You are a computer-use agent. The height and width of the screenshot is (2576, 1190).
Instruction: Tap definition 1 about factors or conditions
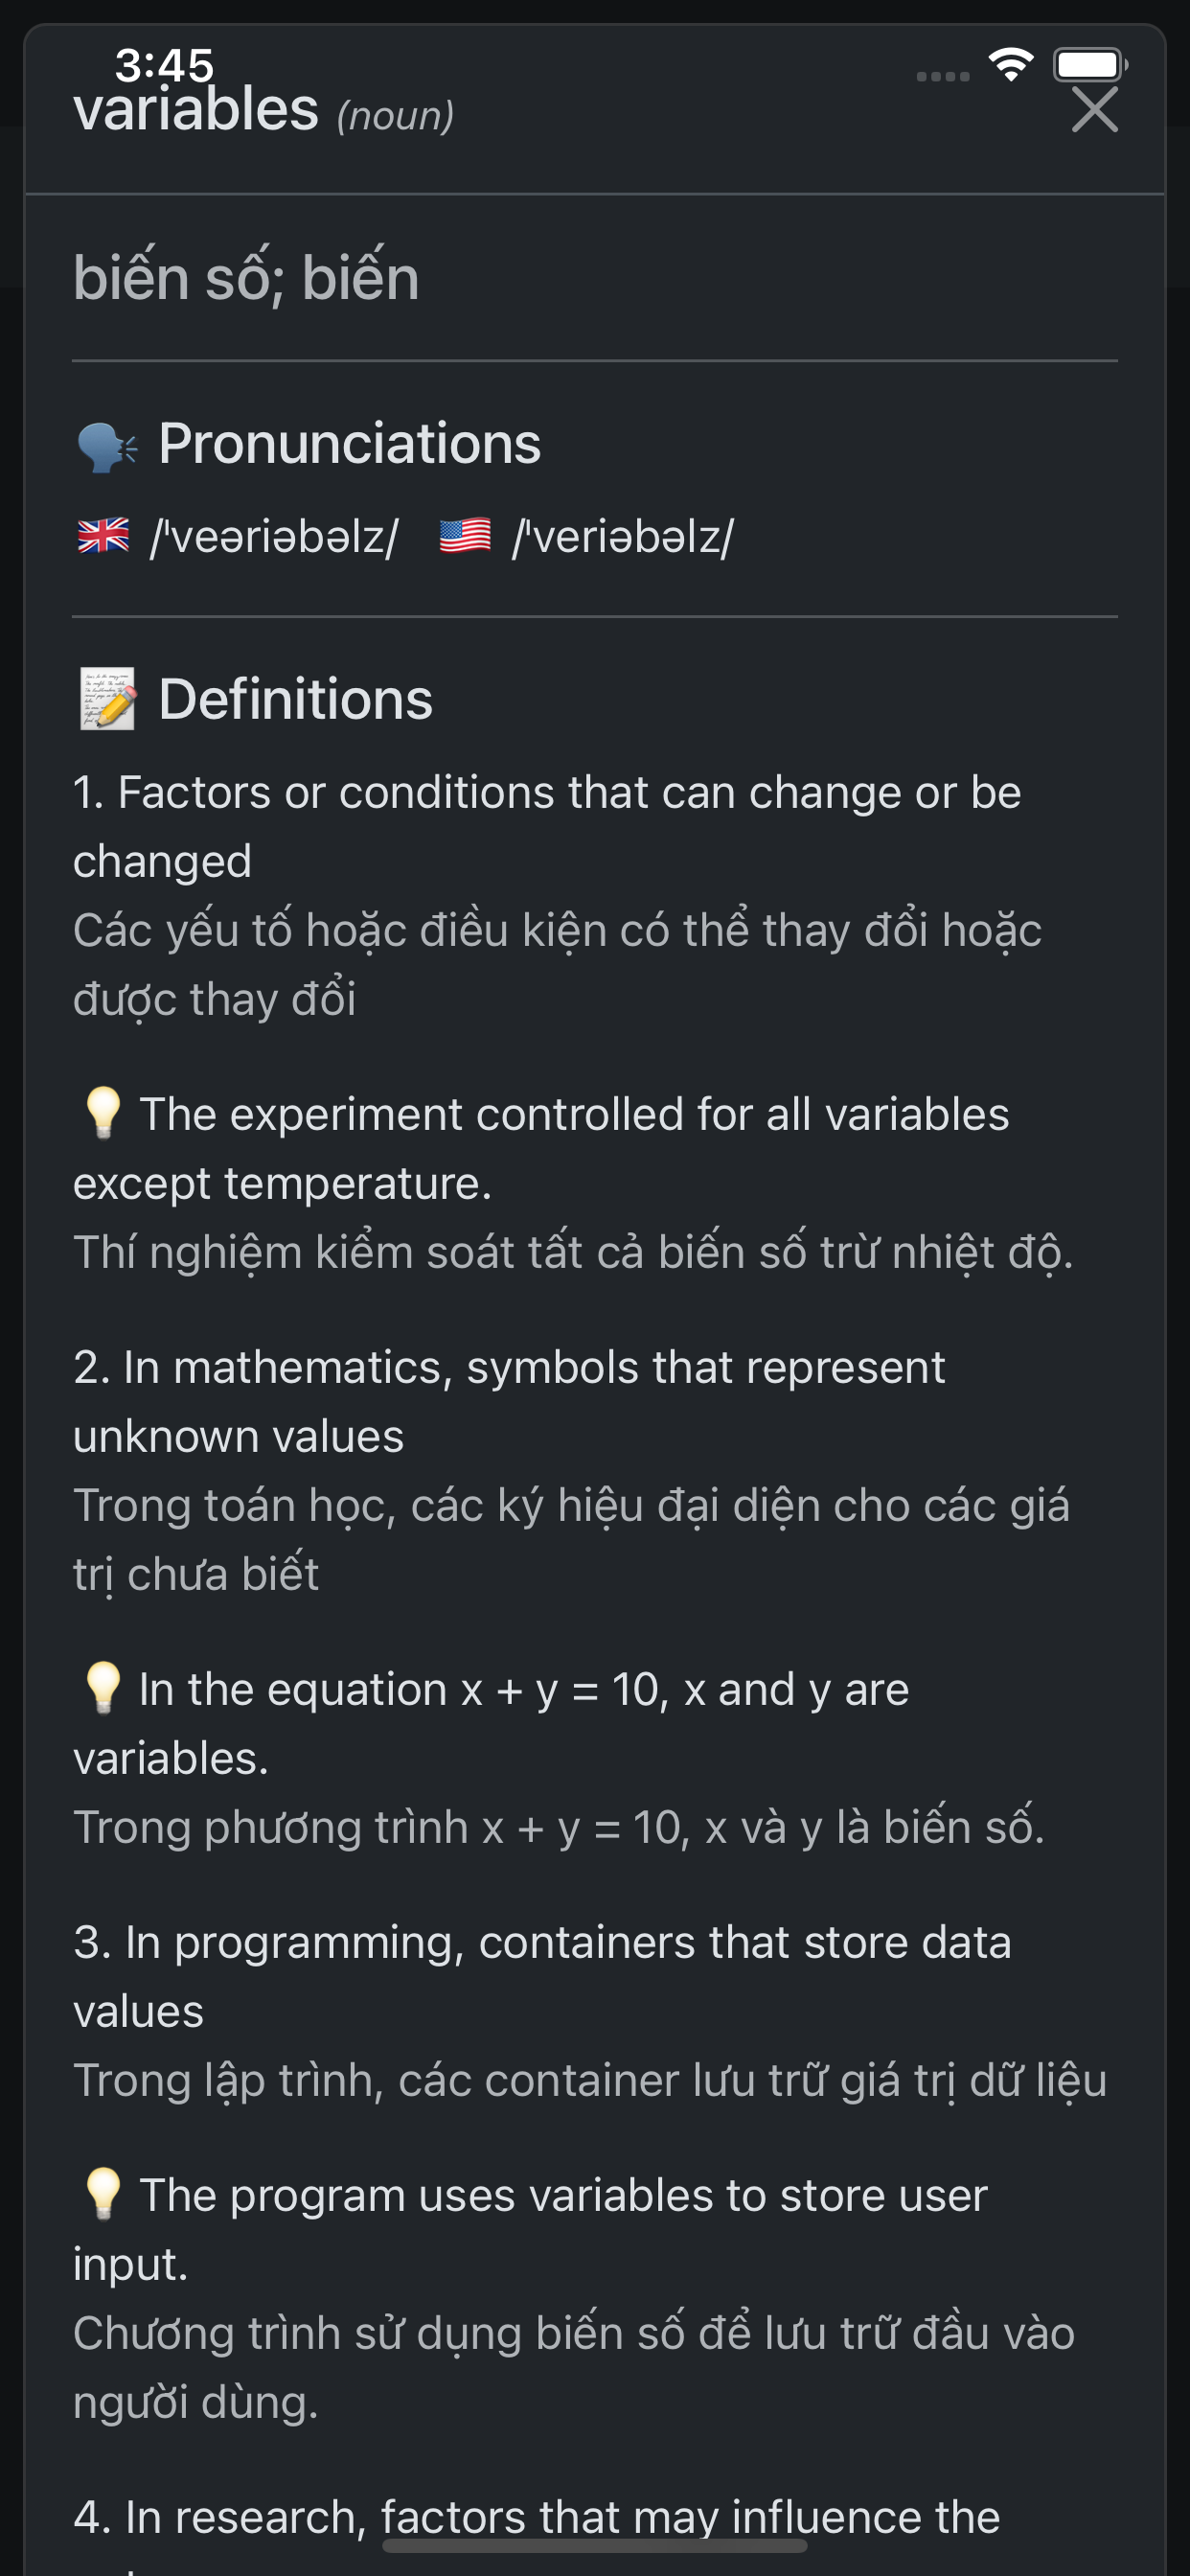(x=547, y=827)
